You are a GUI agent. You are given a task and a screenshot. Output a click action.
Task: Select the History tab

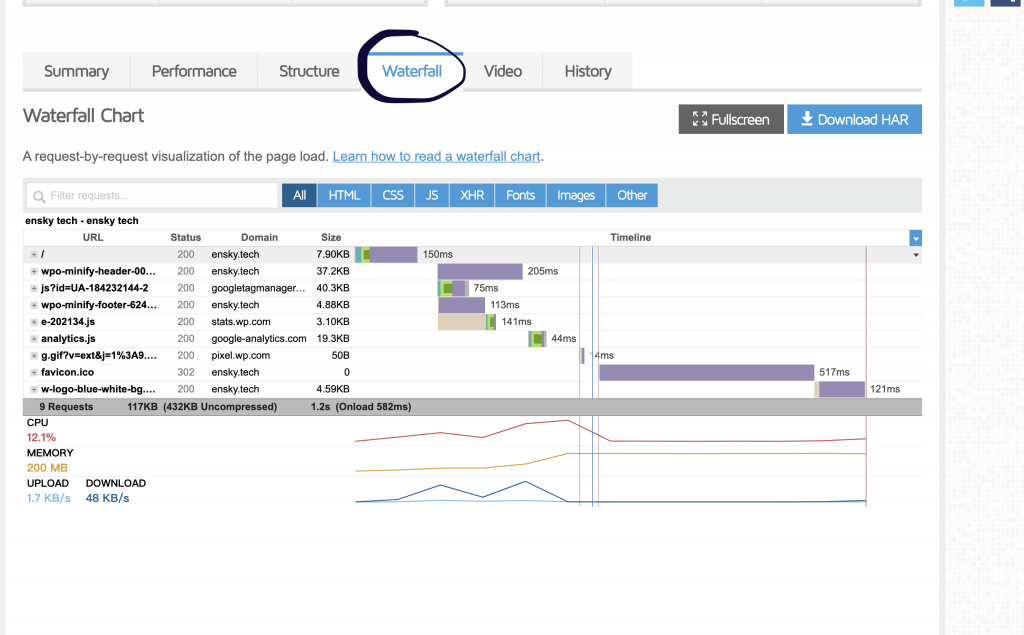(x=587, y=71)
